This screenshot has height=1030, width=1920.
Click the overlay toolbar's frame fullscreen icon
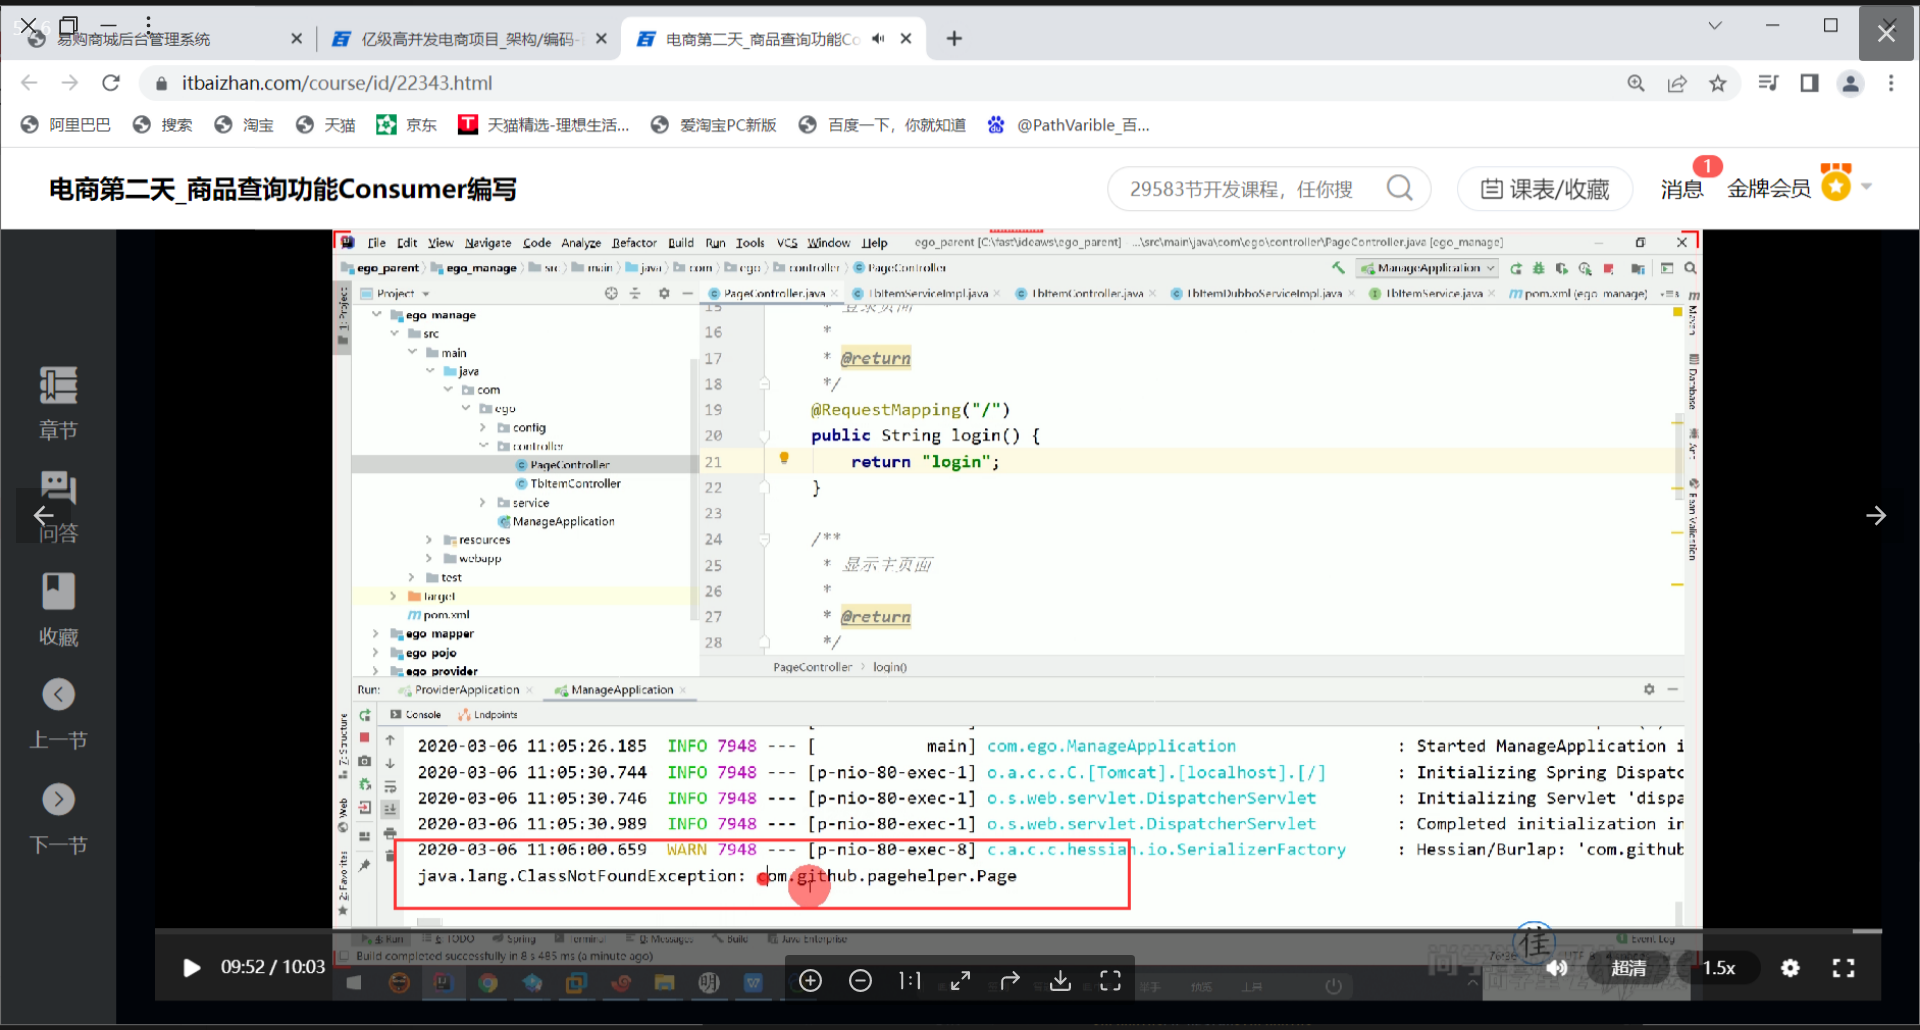click(1110, 981)
